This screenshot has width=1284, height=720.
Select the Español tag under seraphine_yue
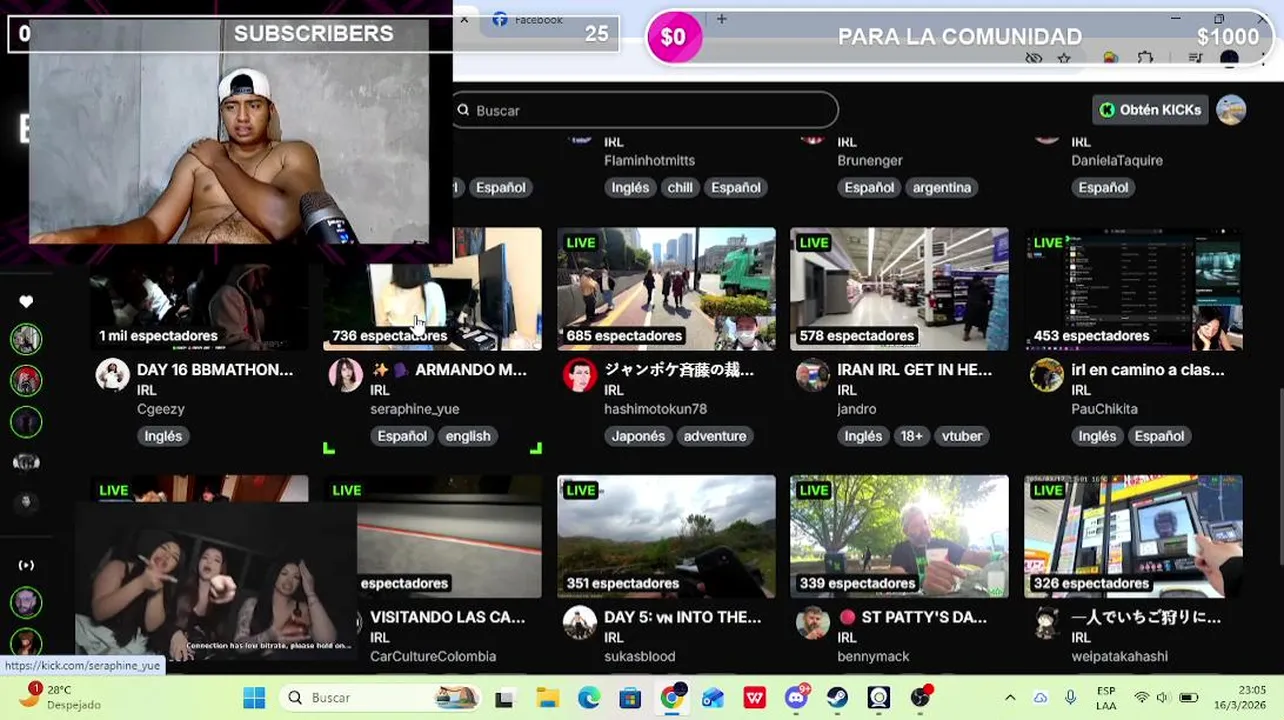402,436
